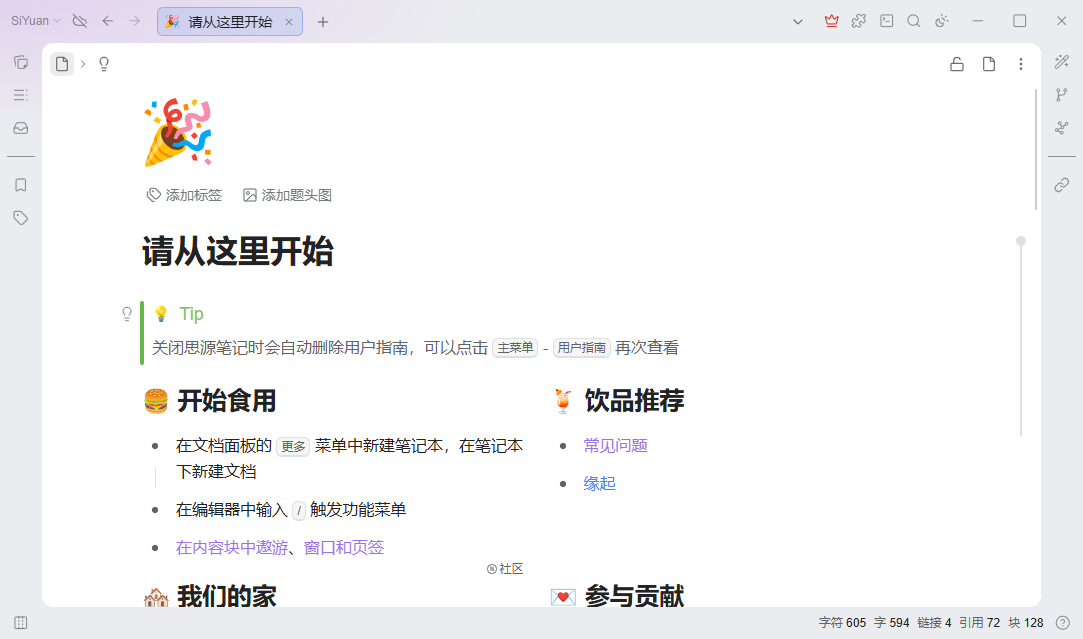Viewport: 1083px width, 639px height.
Task: Open the graph view branch icon
Action: click(1062, 95)
